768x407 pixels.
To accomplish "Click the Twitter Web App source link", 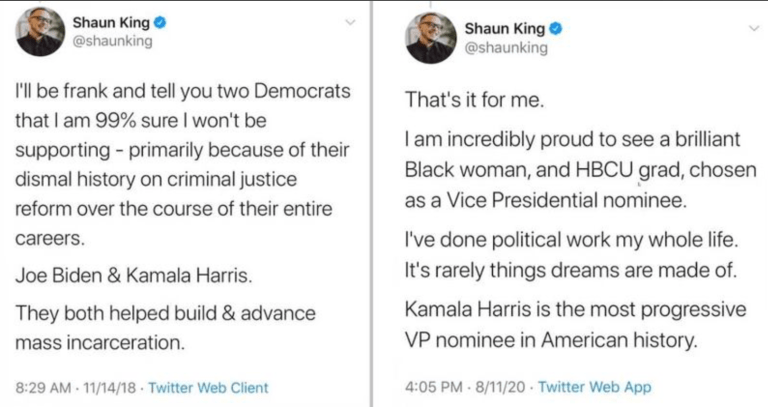I will tap(597, 387).
